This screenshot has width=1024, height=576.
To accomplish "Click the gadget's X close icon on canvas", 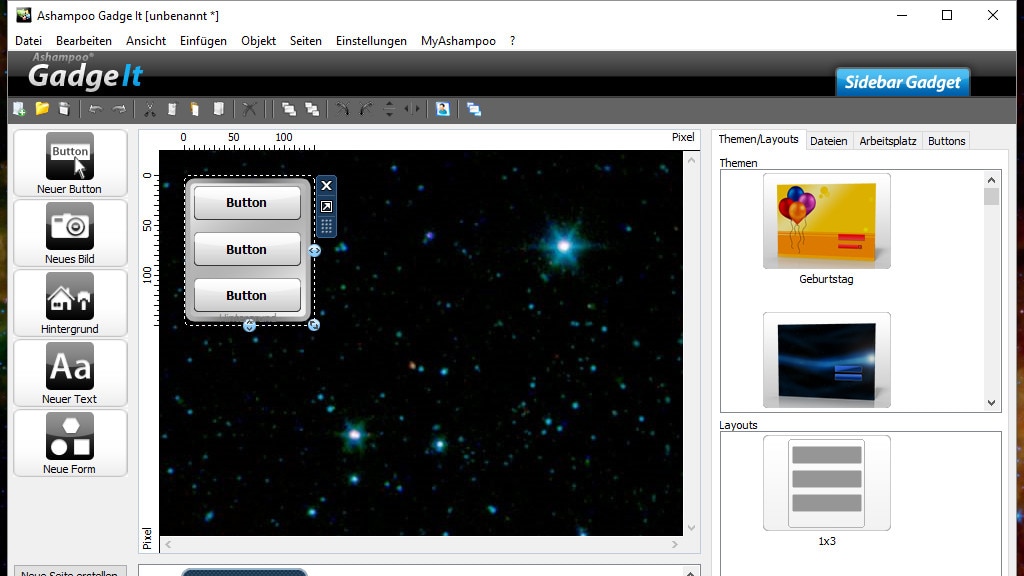I will click(326, 186).
